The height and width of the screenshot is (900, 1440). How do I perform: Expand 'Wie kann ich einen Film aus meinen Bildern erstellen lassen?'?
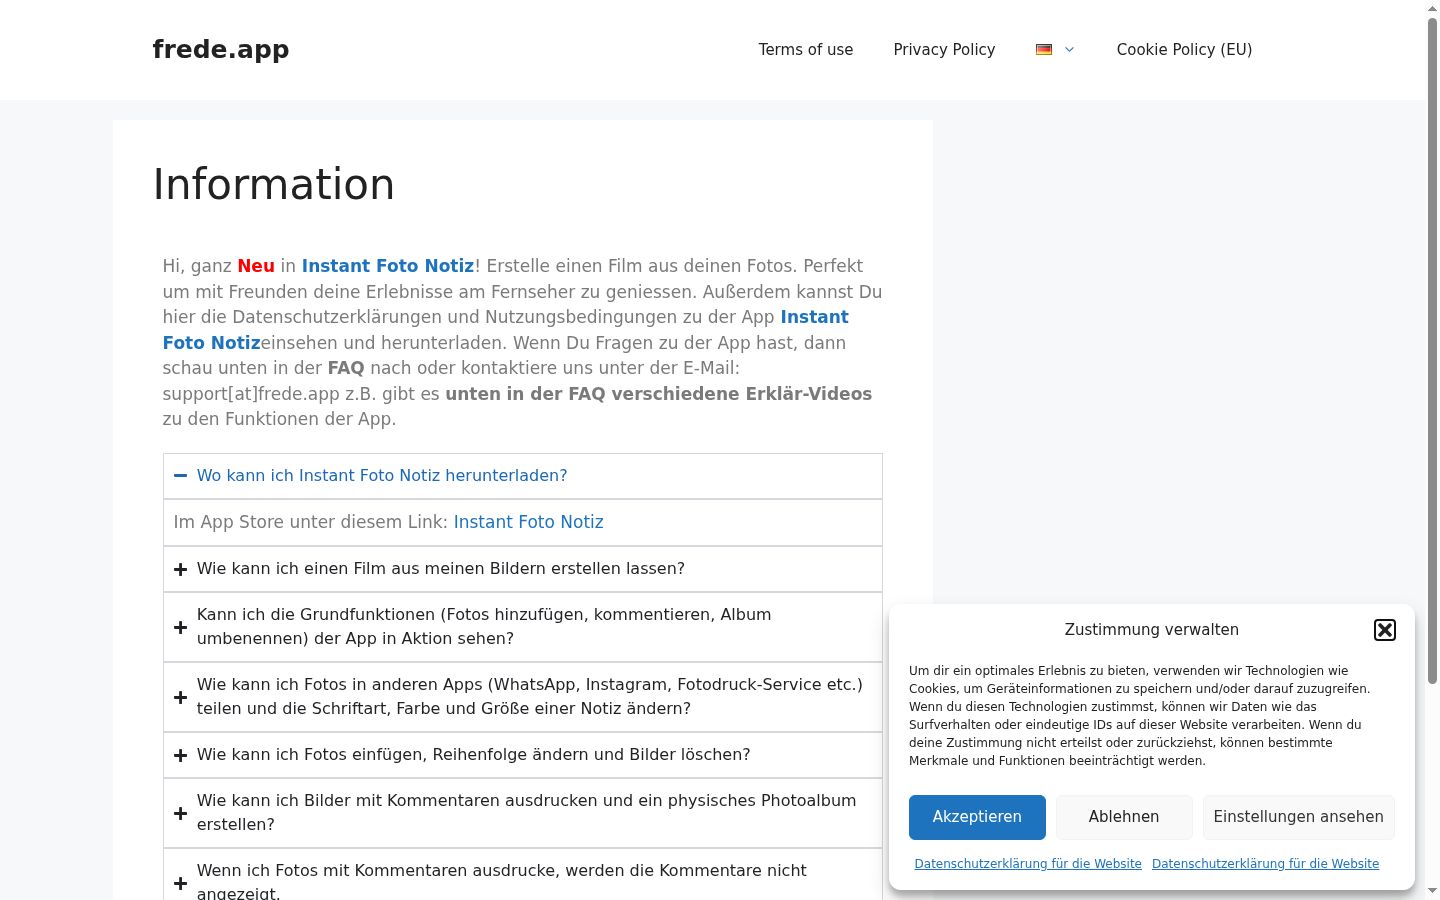523,569
